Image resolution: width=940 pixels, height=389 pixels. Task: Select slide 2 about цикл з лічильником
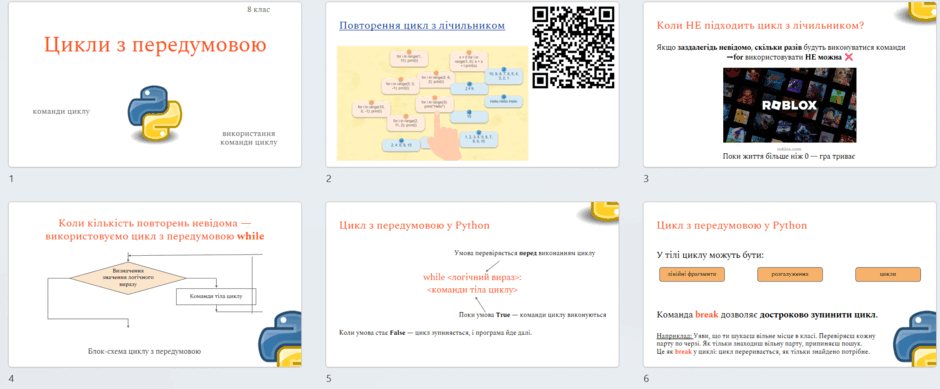click(472, 85)
